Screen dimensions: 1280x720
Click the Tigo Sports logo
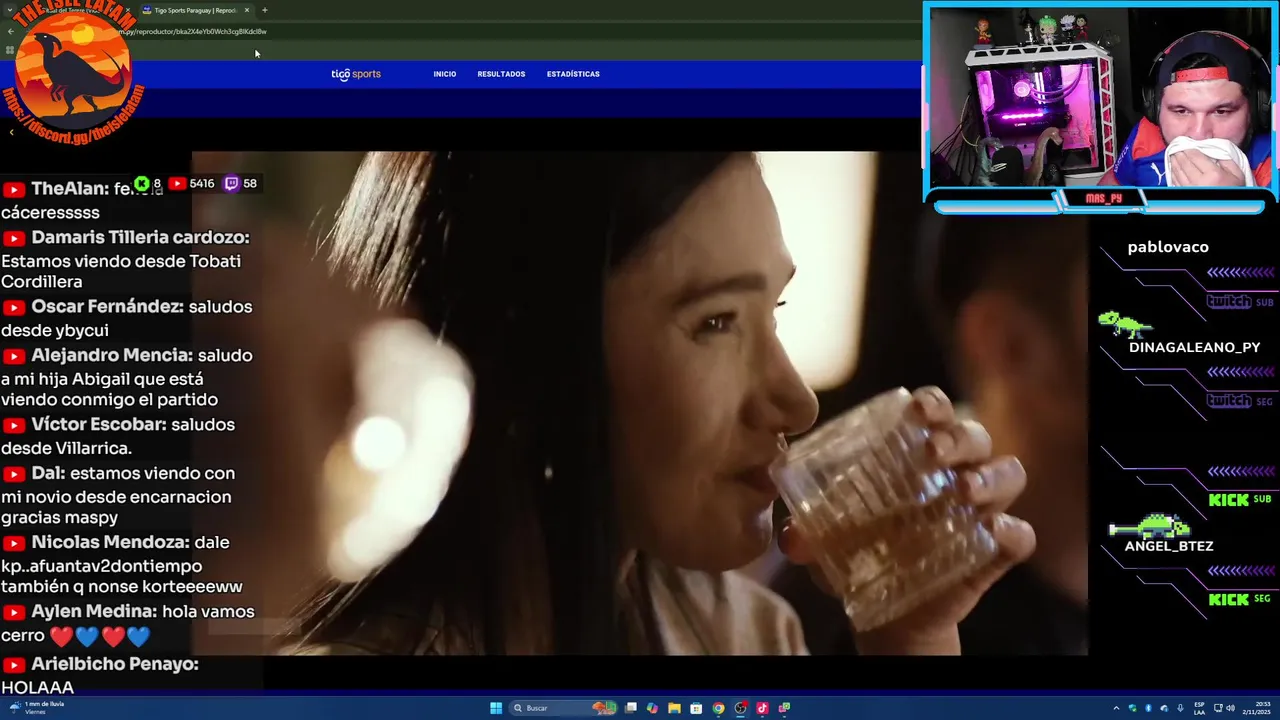356,74
